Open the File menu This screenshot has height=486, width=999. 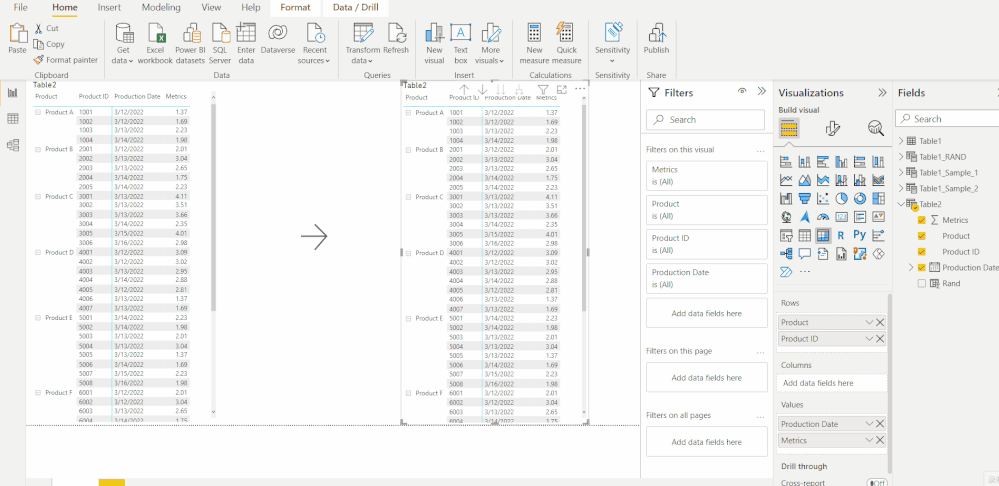coord(20,8)
